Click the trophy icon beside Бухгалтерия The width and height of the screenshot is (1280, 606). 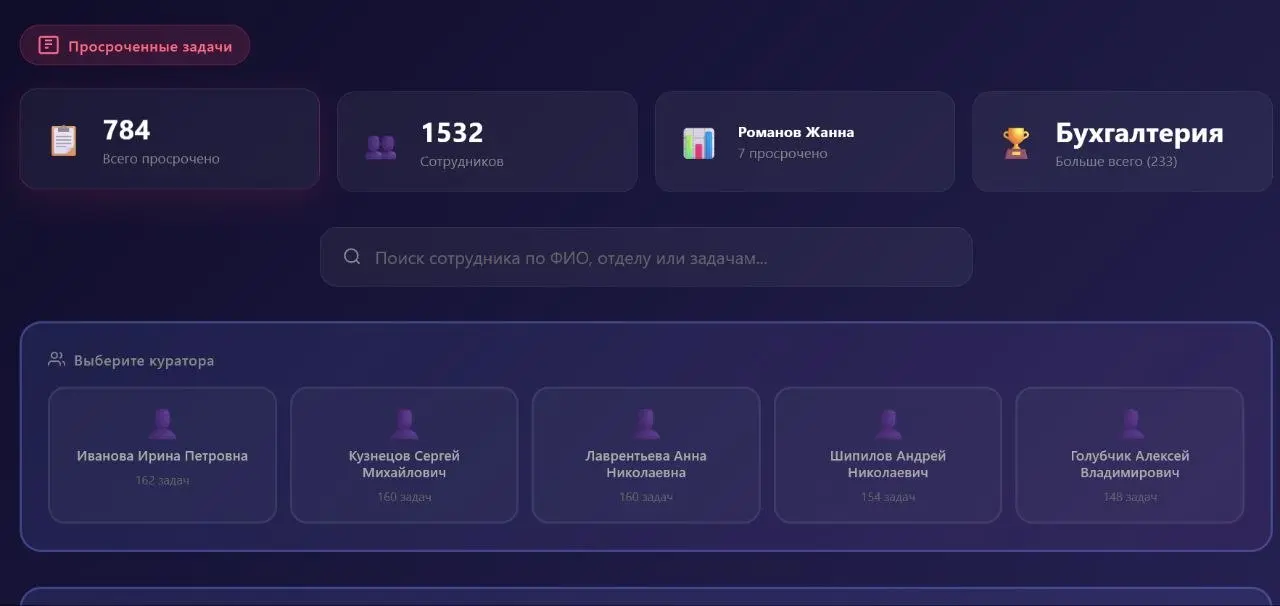pos(1016,143)
